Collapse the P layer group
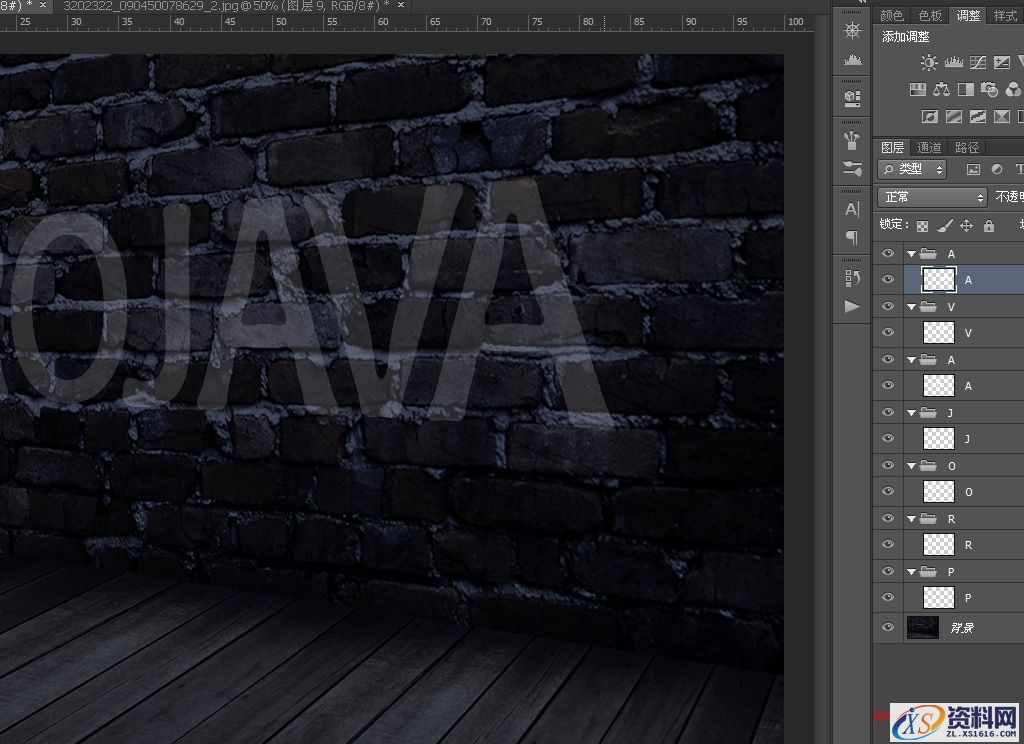The height and width of the screenshot is (744, 1024). pos(911,572)
